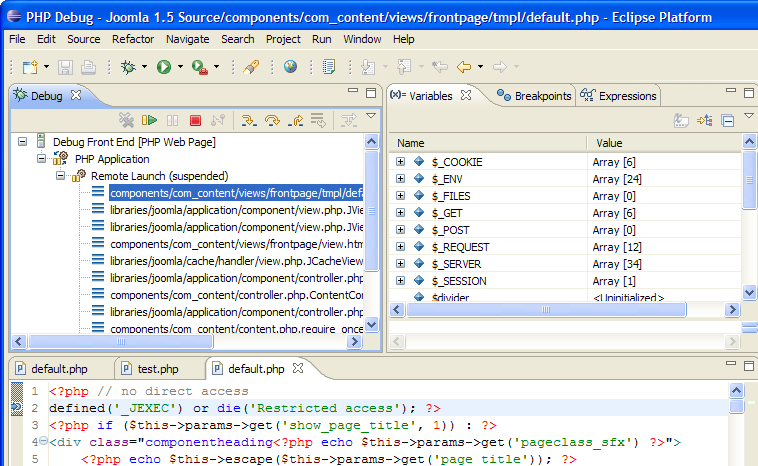758x466 pixels.
Task: Switch to the Breakpoints tab
Action: coord(534,96)
